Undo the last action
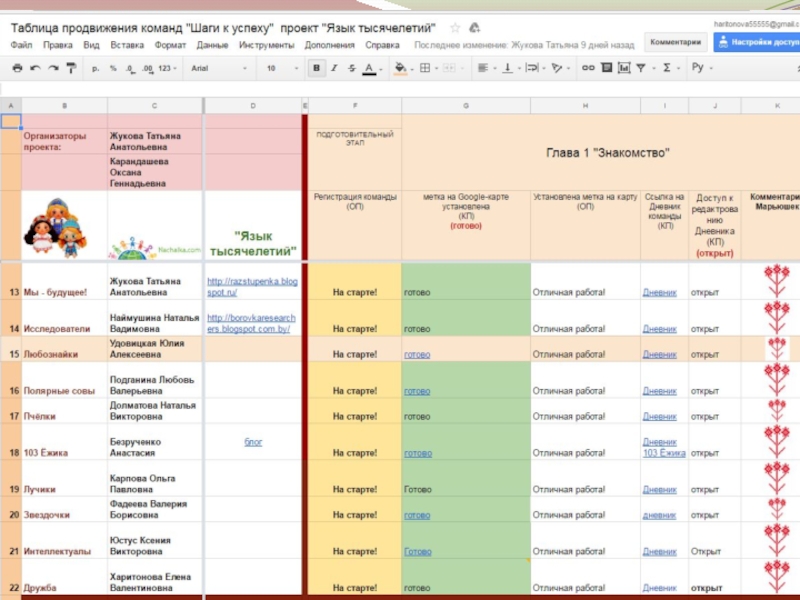 tap(36, 68)
